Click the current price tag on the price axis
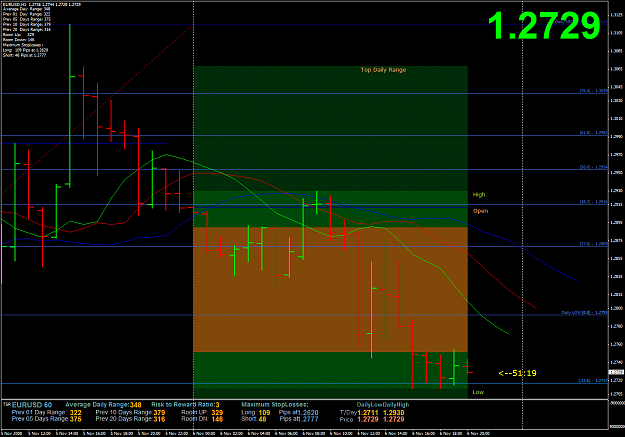The width and height of the screenshot is (625, 437). 616,372
